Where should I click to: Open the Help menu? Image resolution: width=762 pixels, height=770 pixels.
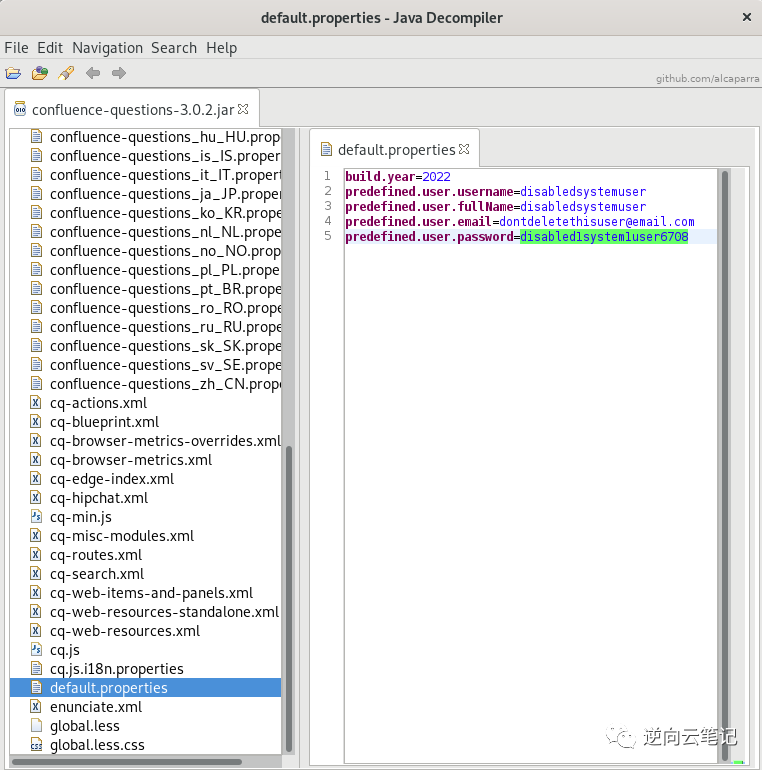pyautogui.click(x=221, y=48)
